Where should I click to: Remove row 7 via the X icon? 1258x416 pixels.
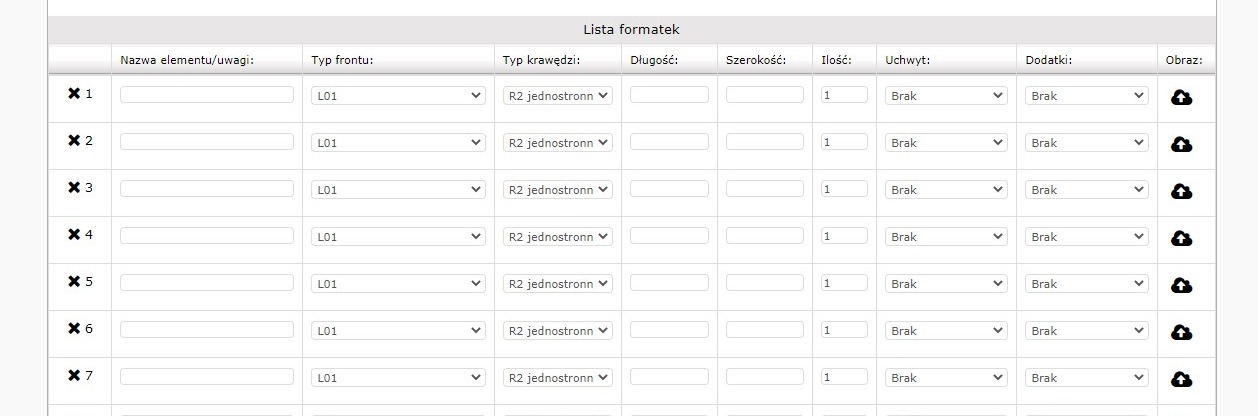tap(74, 376)
